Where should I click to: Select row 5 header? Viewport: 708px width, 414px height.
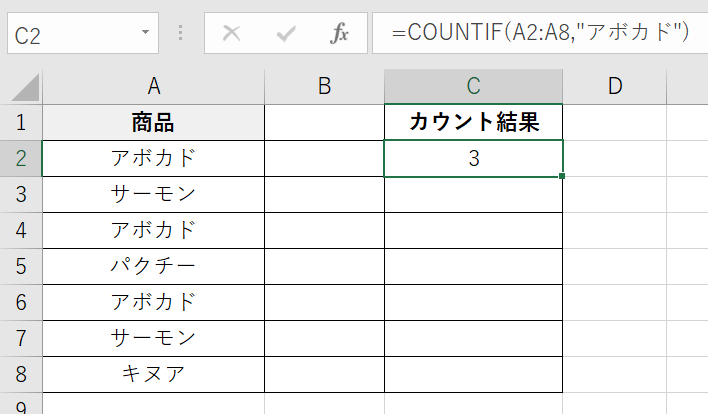(21, 267)
